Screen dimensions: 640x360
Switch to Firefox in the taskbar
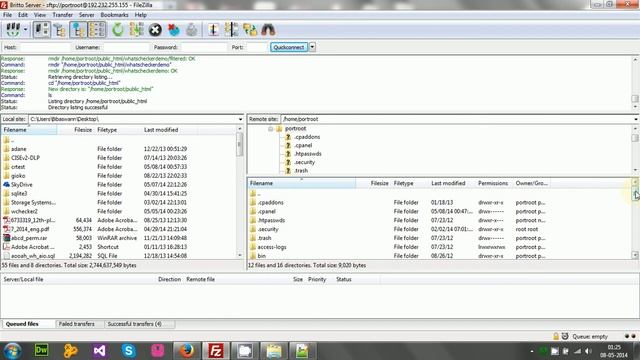pyautogui.click(x=187, y=351)
